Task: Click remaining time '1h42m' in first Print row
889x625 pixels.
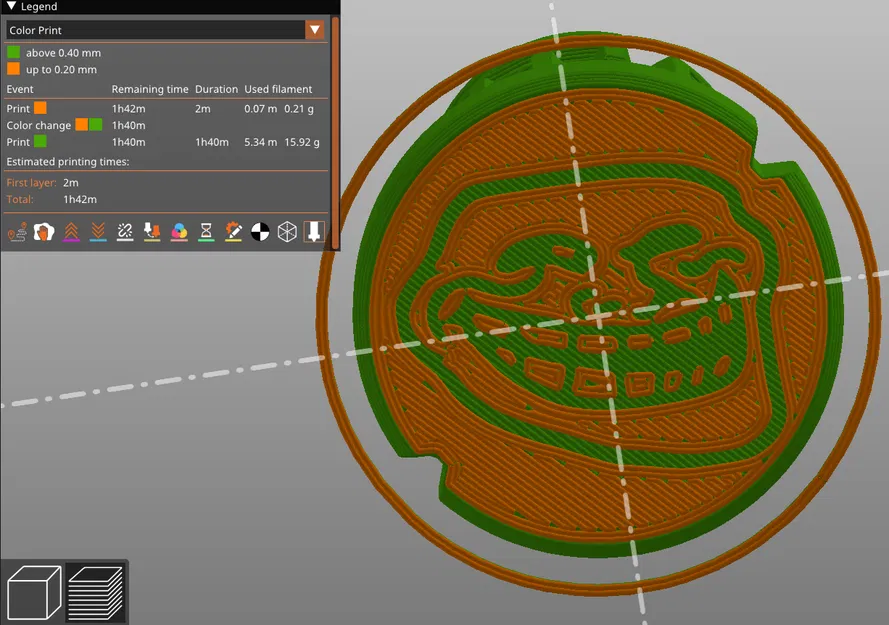Action: (x=129, y=108)
